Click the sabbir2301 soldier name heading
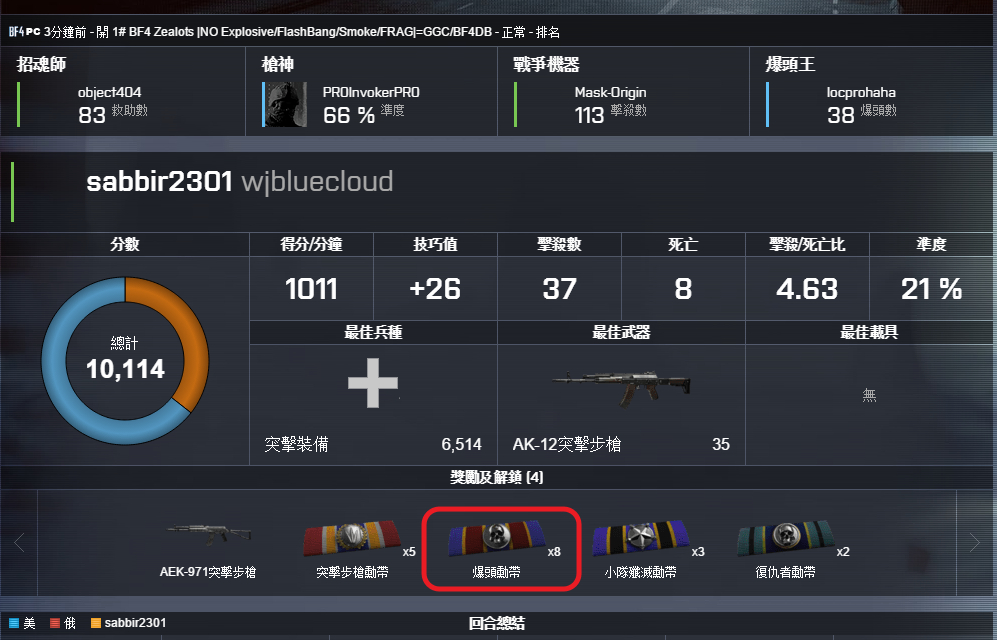This screenshot has height=640, width=997. pyautogui.click(x=160, y=182)
